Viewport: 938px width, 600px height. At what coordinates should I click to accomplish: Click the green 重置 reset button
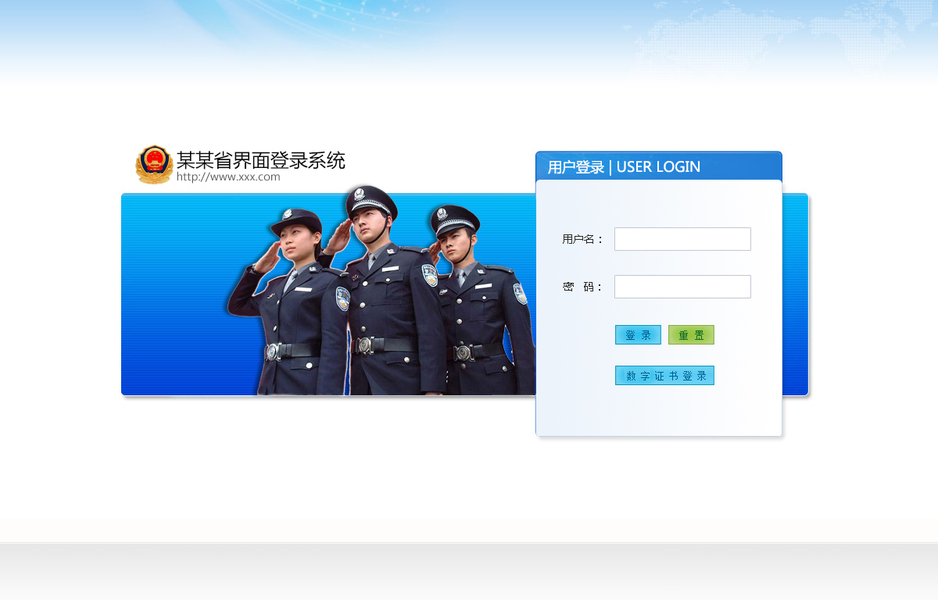pos(691,335)
